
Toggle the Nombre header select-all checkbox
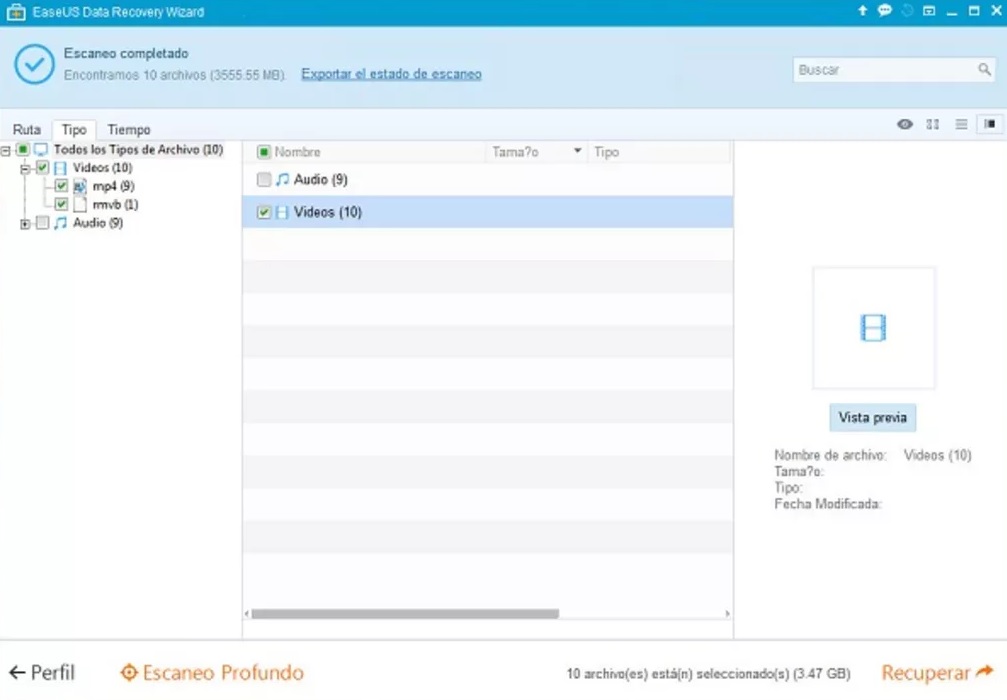pyautogui.click(x=263, y=152)
